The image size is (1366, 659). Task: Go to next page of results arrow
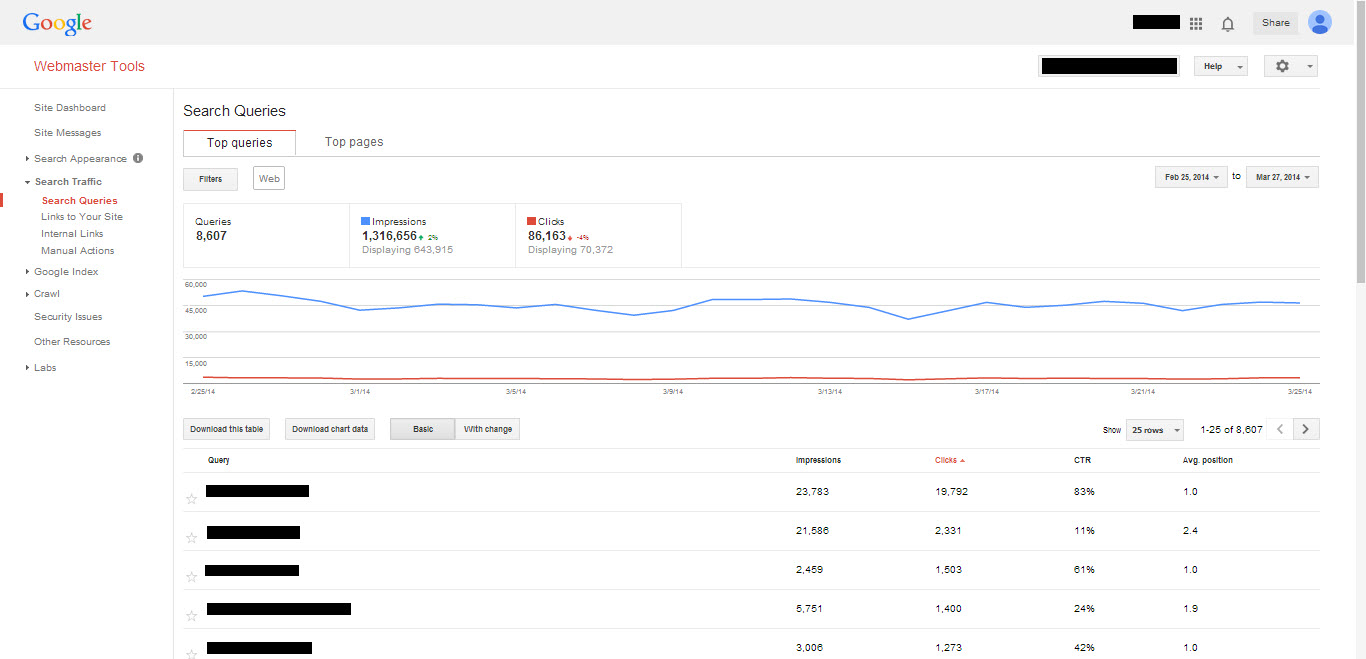(1306, 429)
